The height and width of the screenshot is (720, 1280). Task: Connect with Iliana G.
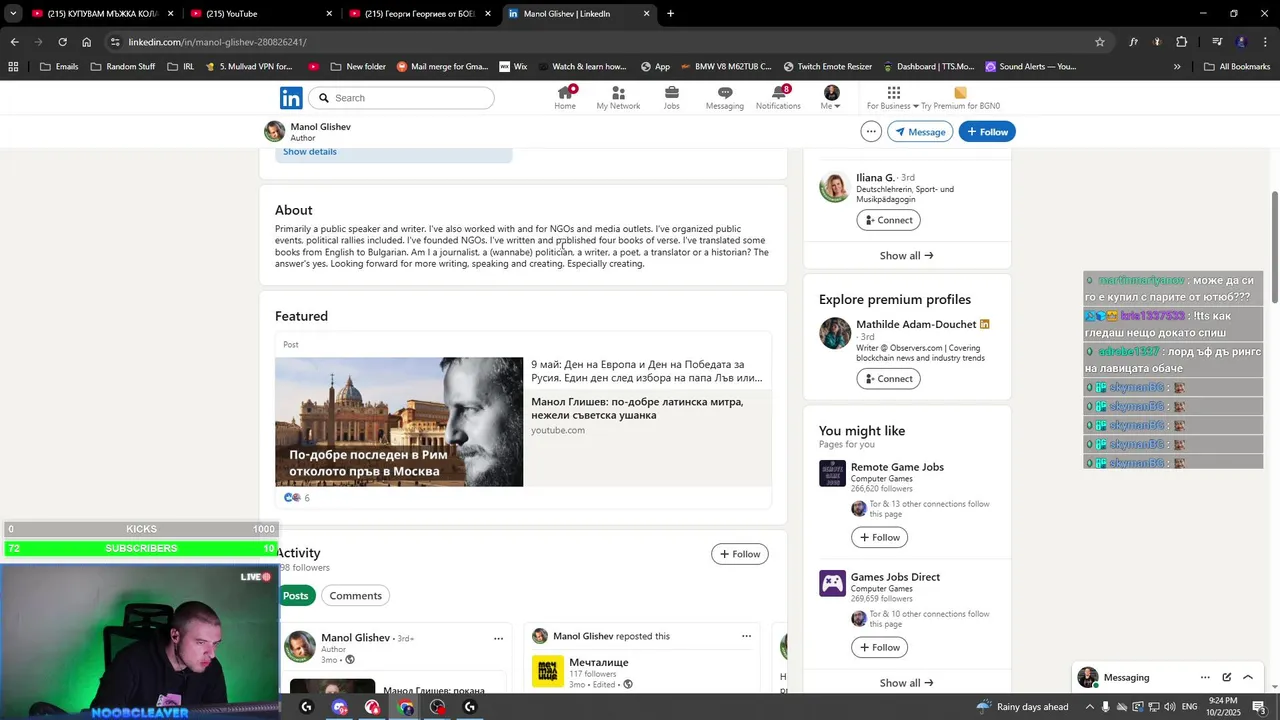[x=889, y=220]
